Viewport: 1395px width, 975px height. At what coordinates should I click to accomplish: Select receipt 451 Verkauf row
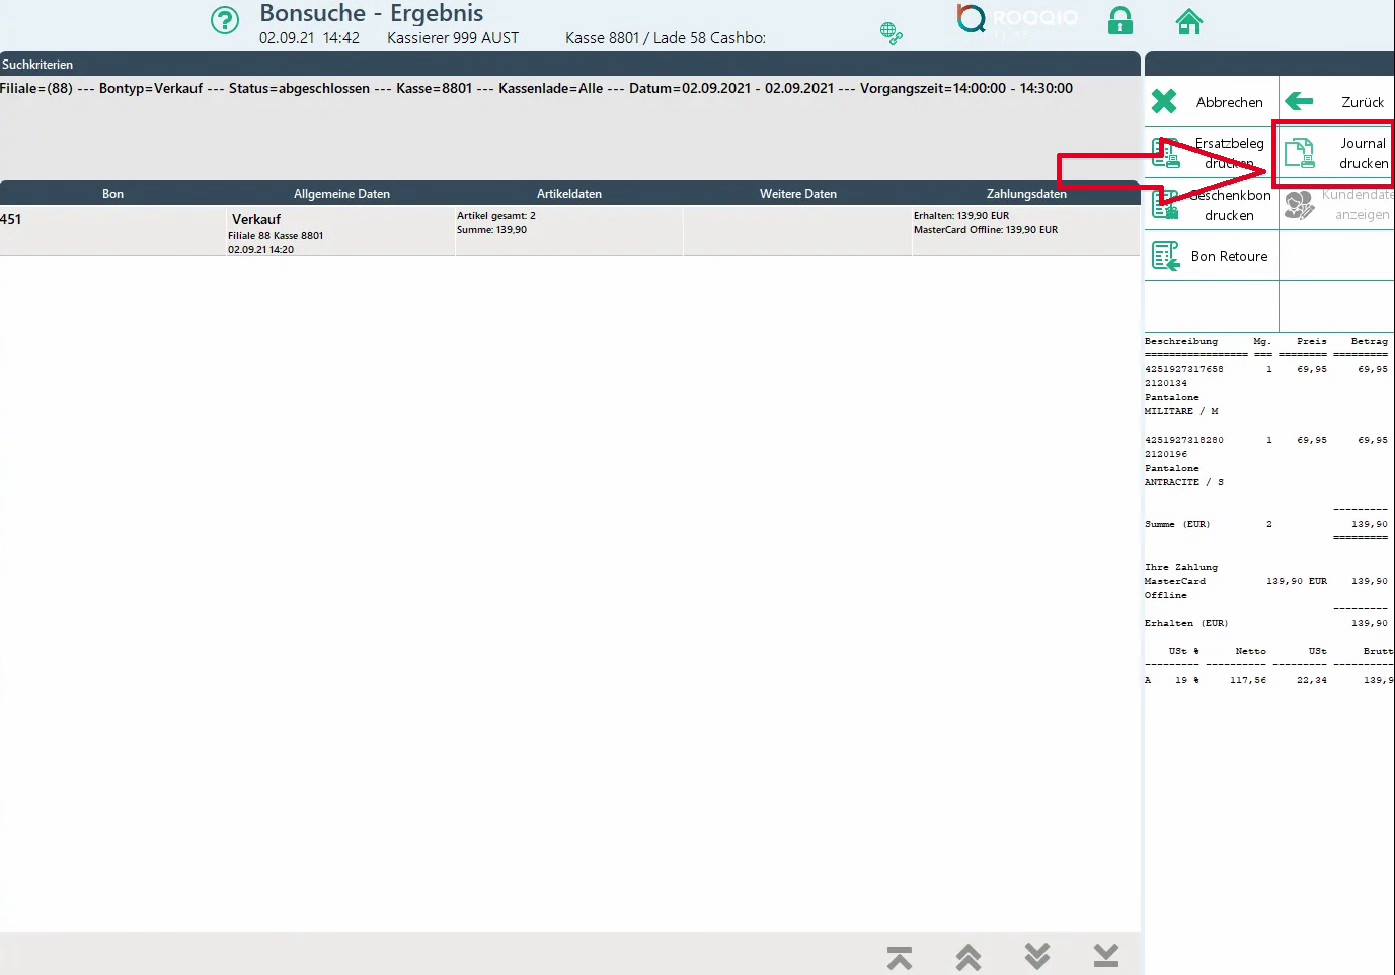(570, 231)
